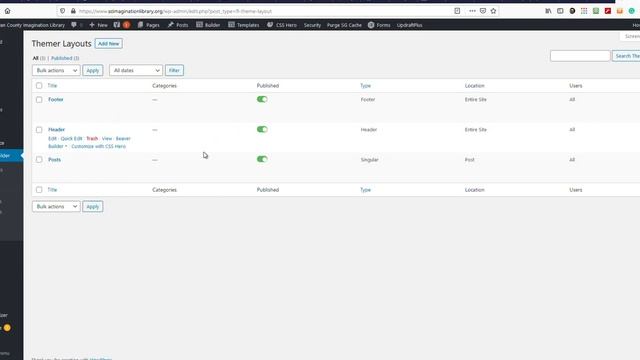This screenshot has height=360, width=640.
Task: Toggle Published switch for Posts layout
Action: 262,159
